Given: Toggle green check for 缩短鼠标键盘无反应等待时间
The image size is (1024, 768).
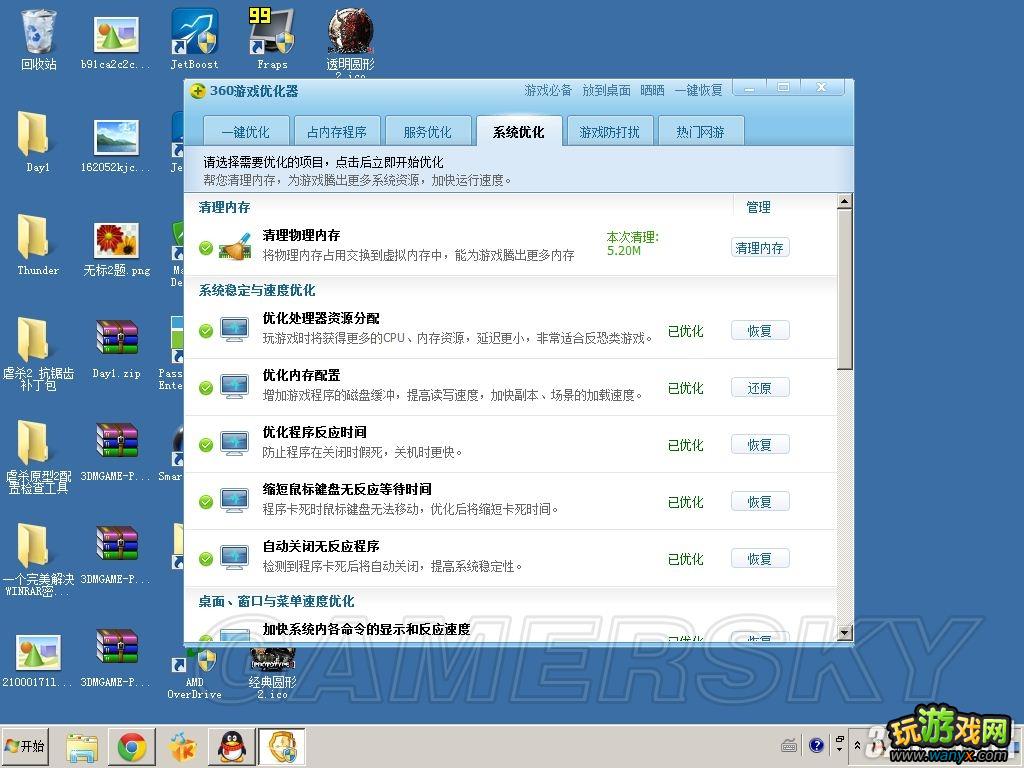Looking at the screenshot, I should (x=206, y=502).
